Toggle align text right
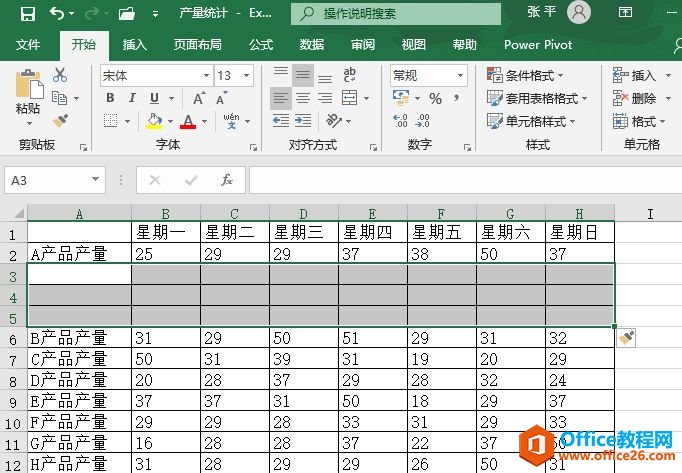The width and height of the screenshot is (682, 473). pos(325,98)
